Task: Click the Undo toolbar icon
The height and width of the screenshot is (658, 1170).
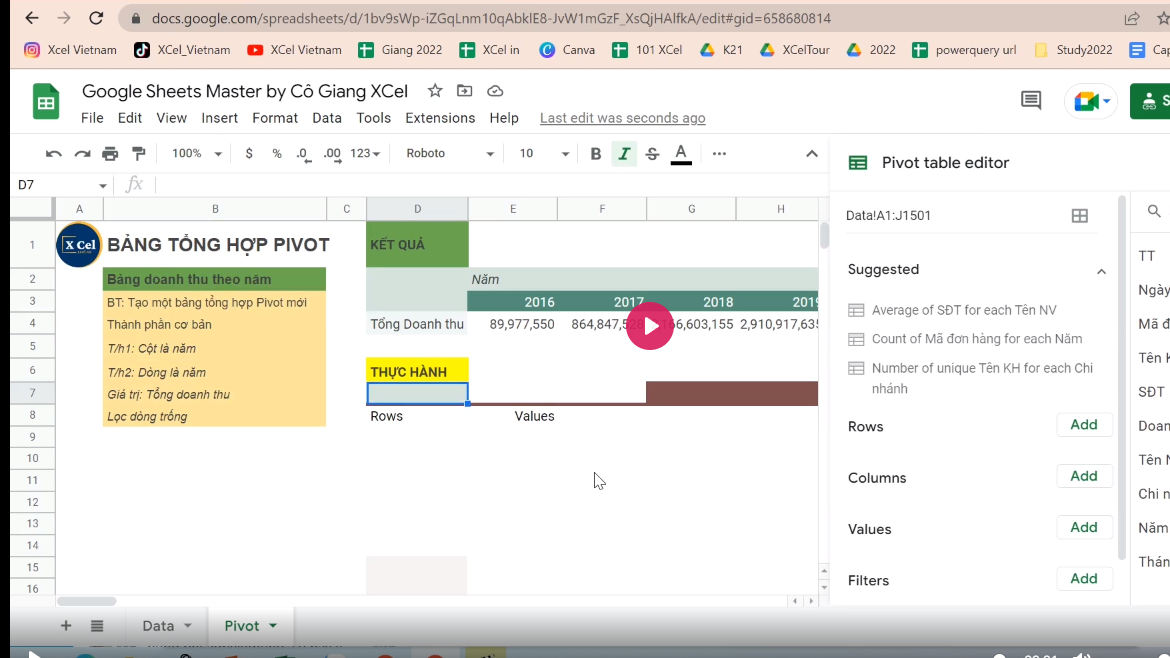Action: [53, 154]
